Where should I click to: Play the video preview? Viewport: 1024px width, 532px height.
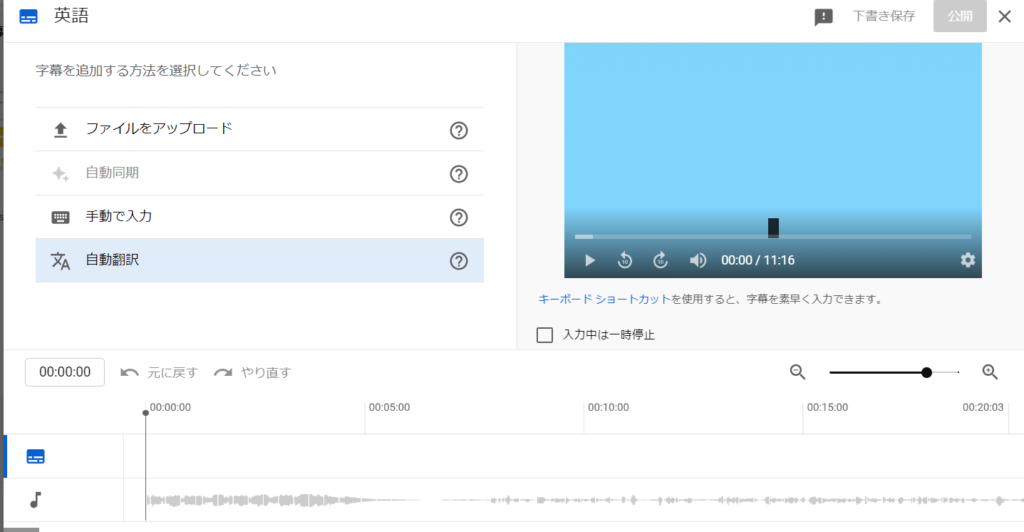coord(590,260)
